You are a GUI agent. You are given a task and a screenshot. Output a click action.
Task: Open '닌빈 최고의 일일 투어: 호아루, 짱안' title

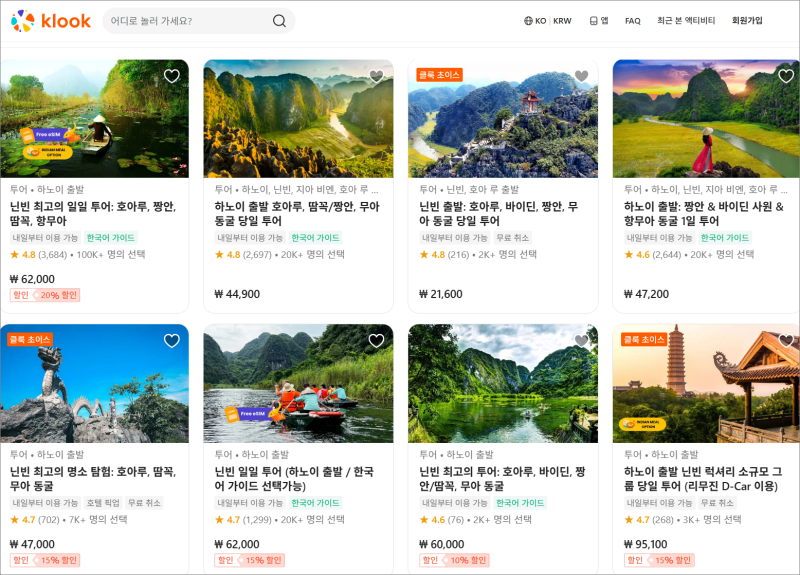tap(93, 214)
